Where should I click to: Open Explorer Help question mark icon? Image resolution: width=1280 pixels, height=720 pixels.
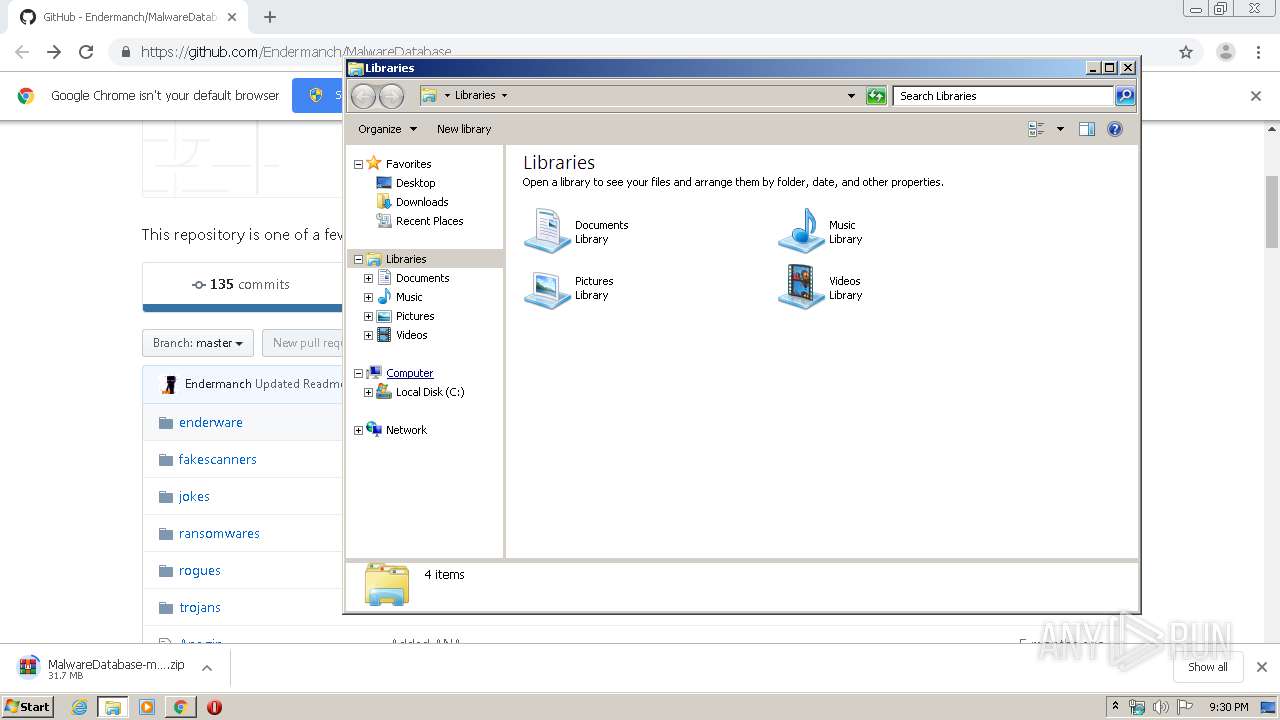[x=1115, y=129]
